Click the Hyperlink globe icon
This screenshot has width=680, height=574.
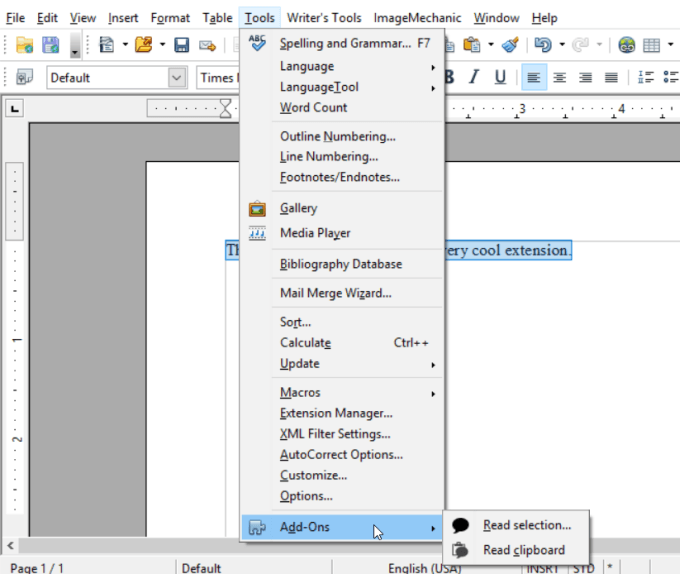point(627,45)
